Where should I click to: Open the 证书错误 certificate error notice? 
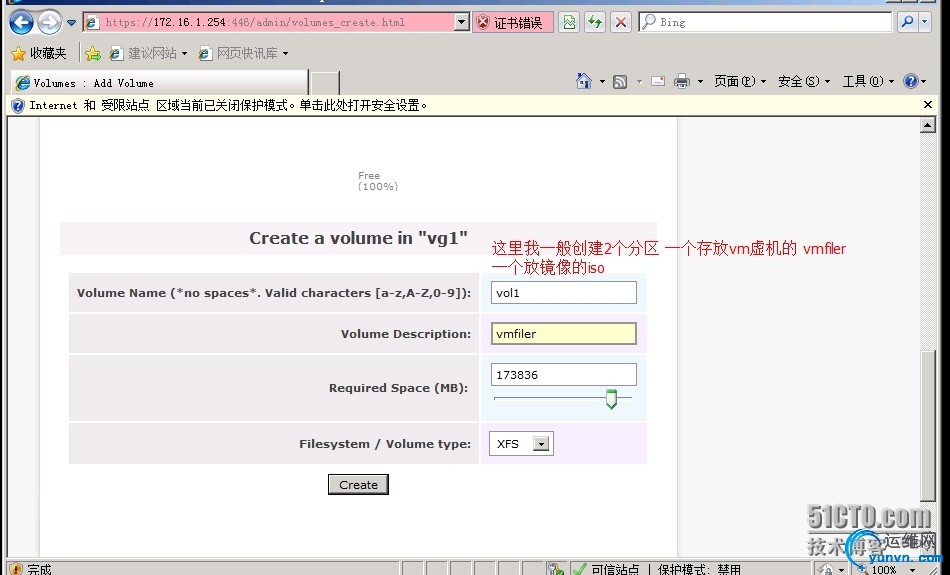click(x=513, y=22)
